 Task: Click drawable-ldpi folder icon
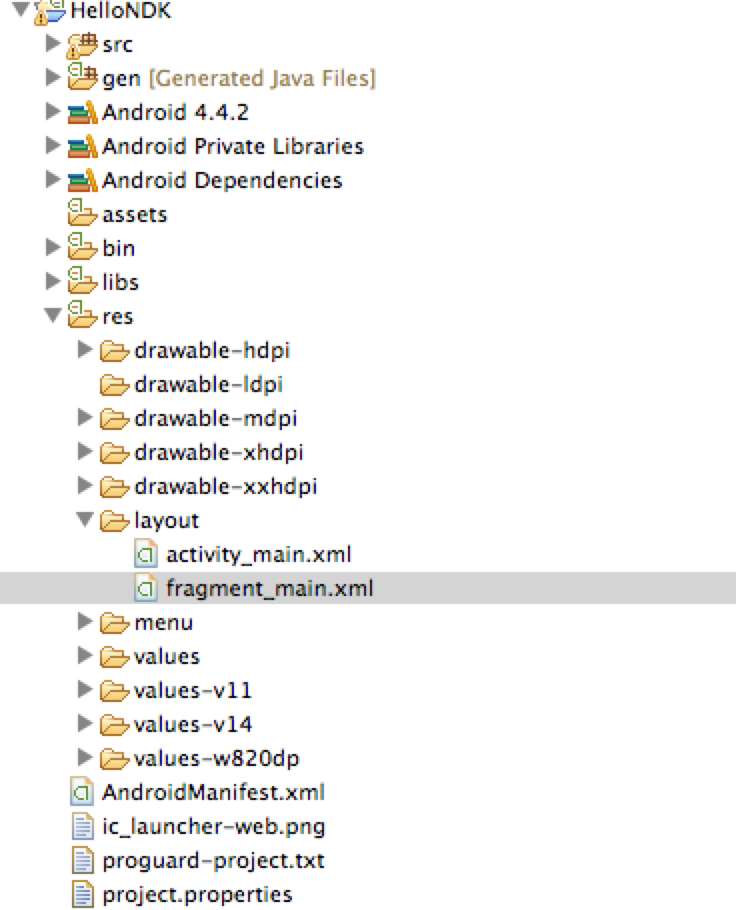coord(114,385)
